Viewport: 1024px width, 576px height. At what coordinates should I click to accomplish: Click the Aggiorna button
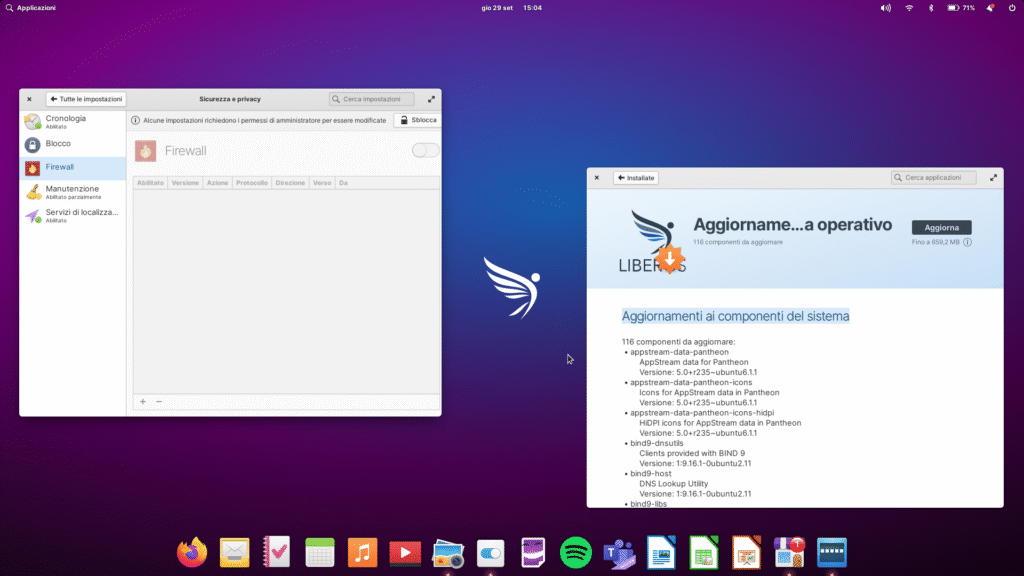(941, 227)
